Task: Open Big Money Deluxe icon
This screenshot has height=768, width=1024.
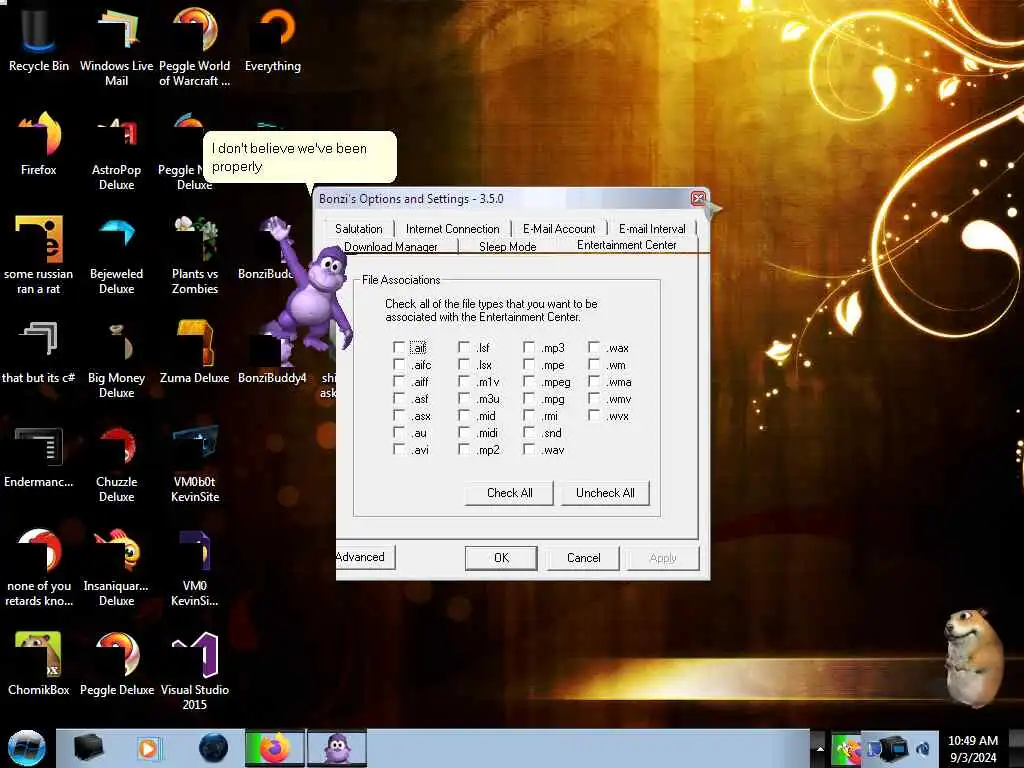Action: click(x=116, y=359)
